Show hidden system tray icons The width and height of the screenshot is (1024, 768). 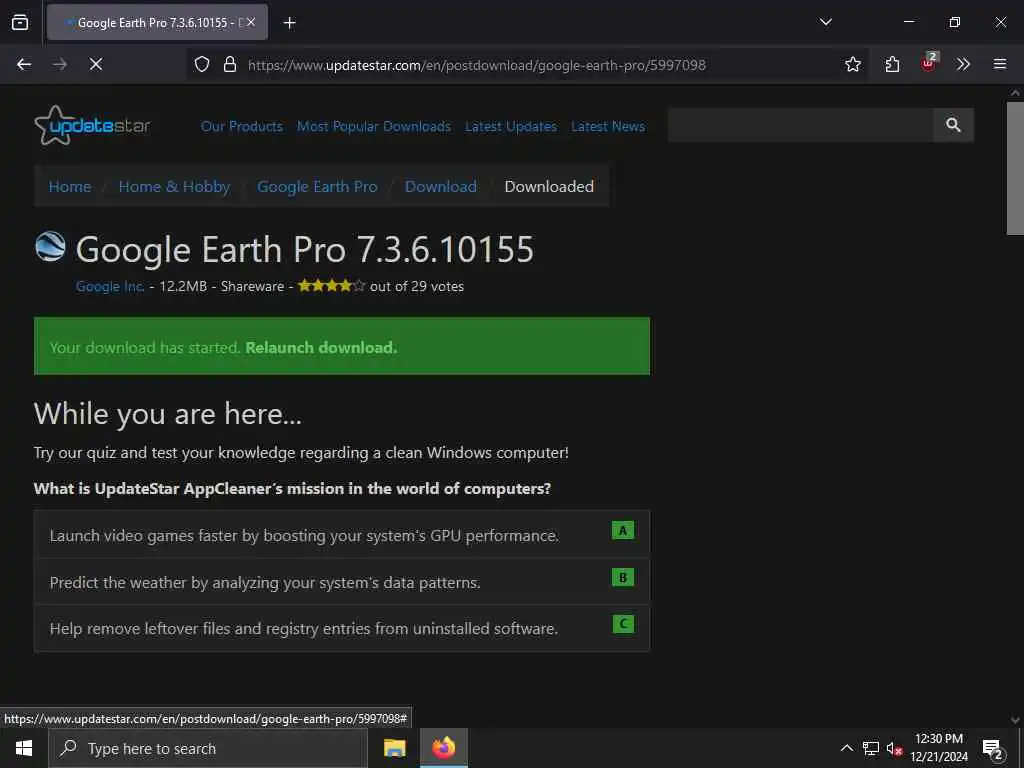[x=846, y=748]
